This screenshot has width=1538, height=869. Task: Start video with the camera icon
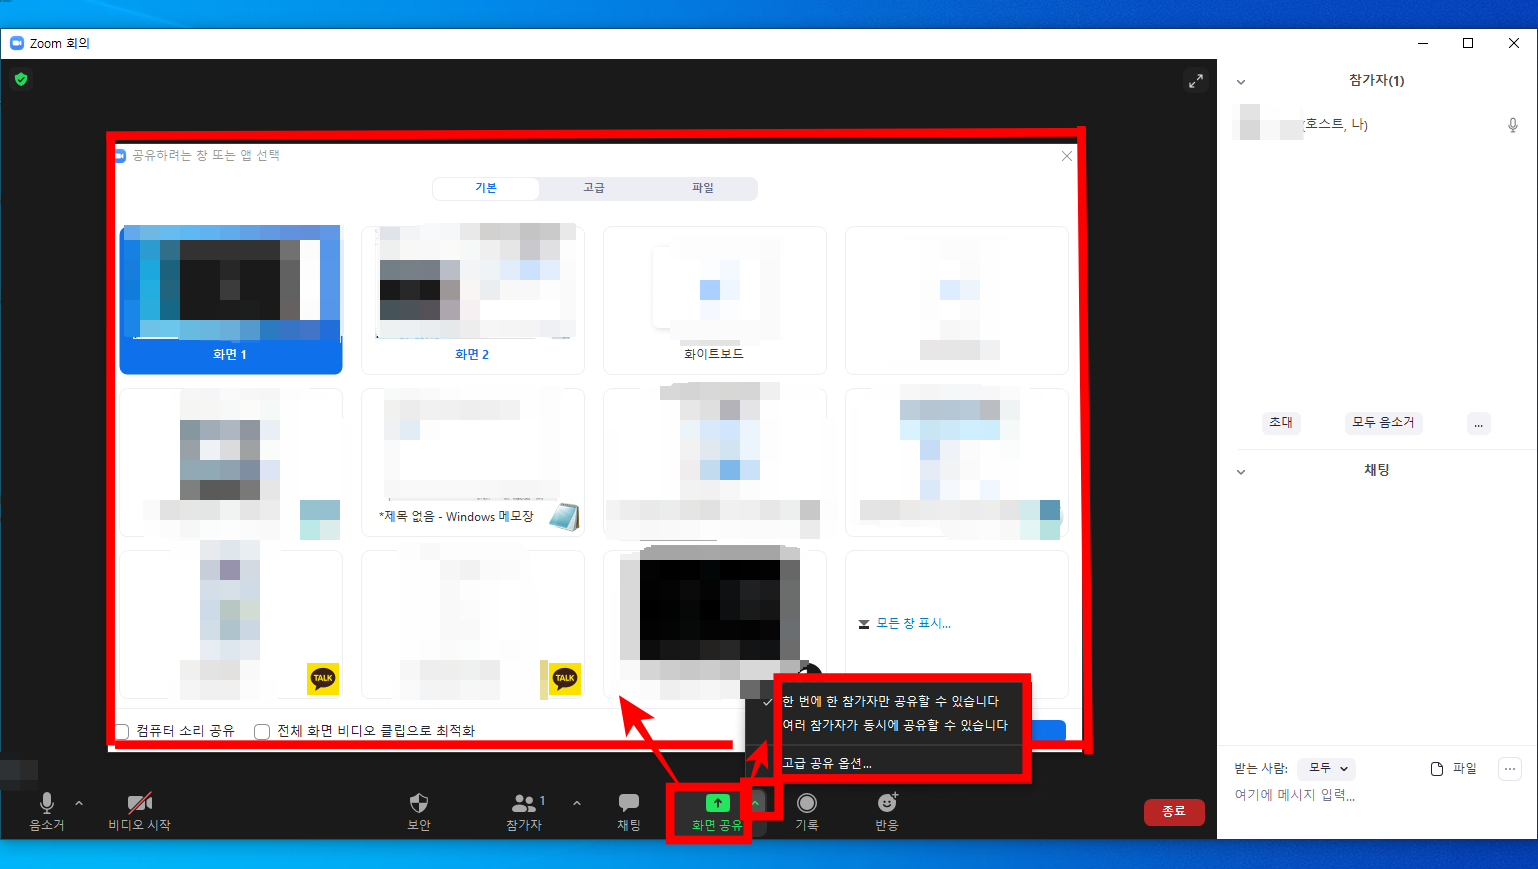[x=139, y=802]
